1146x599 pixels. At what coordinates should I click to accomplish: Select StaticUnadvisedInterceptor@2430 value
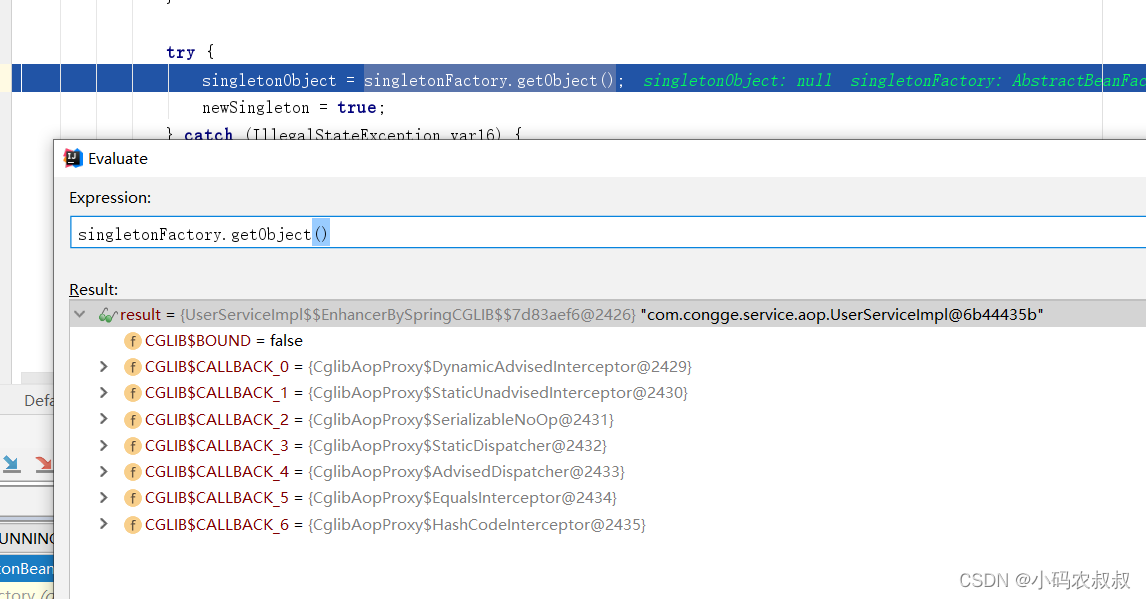click(x=498, y=393)
